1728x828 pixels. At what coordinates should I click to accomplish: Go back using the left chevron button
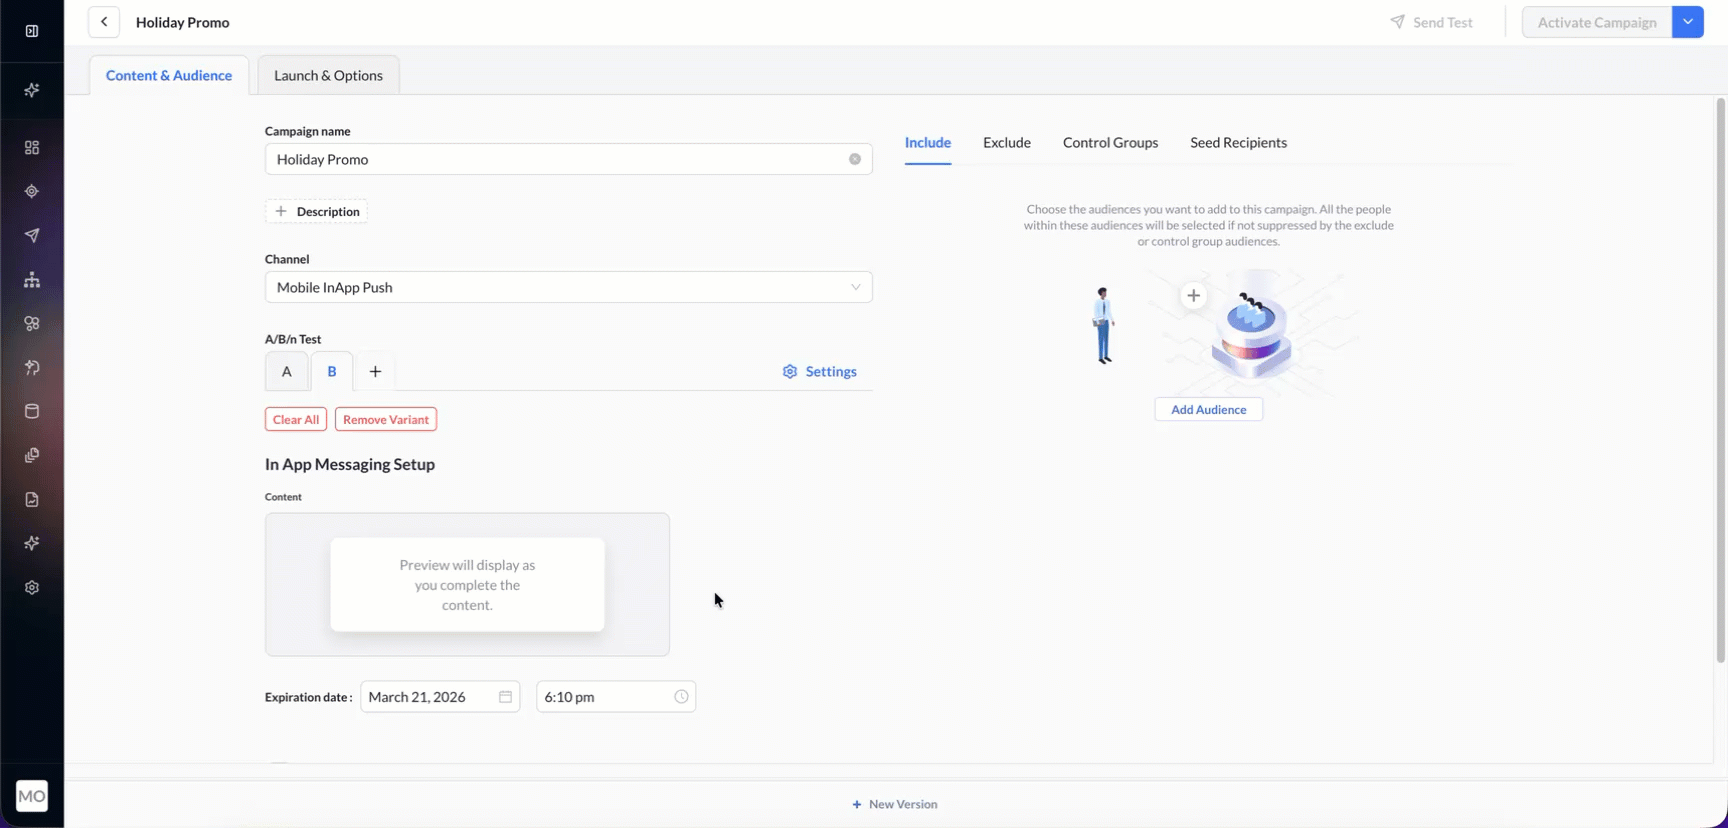tap(104, 22)
